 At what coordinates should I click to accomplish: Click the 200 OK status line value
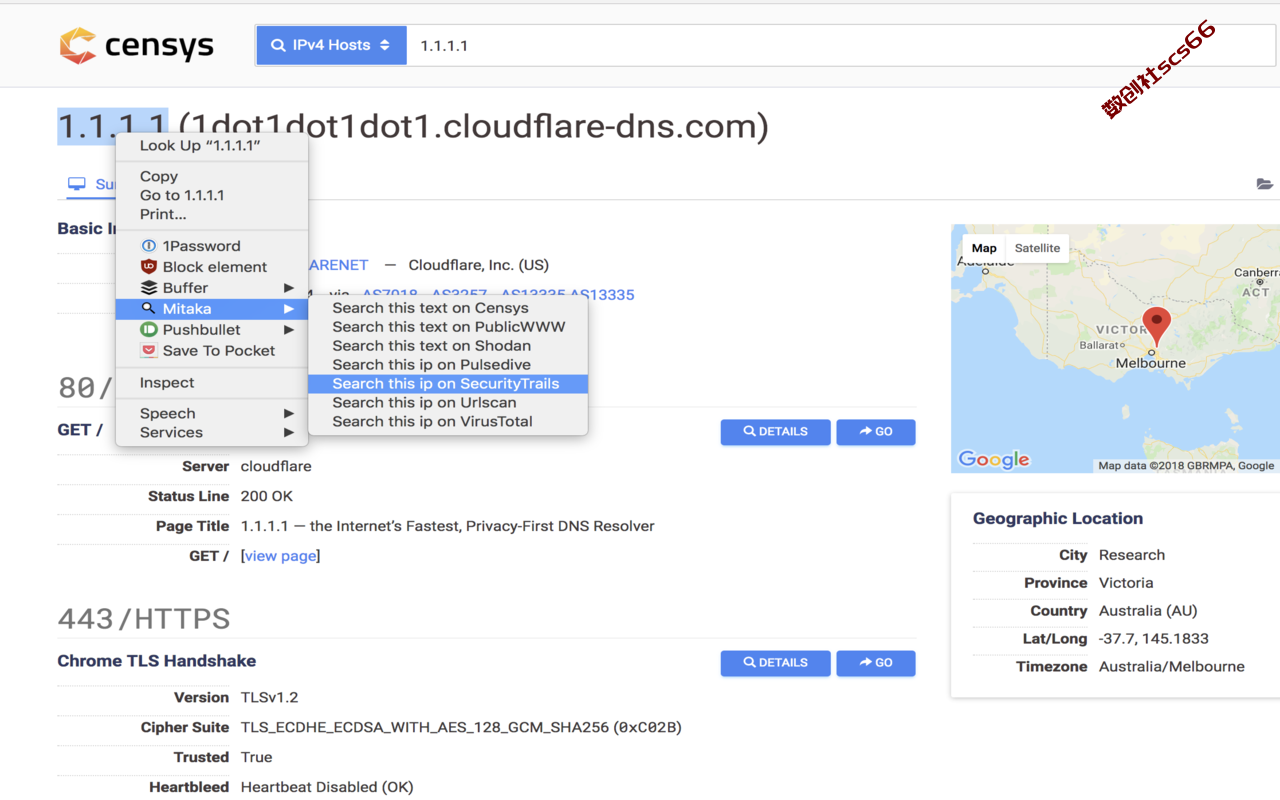click(267, 496)
